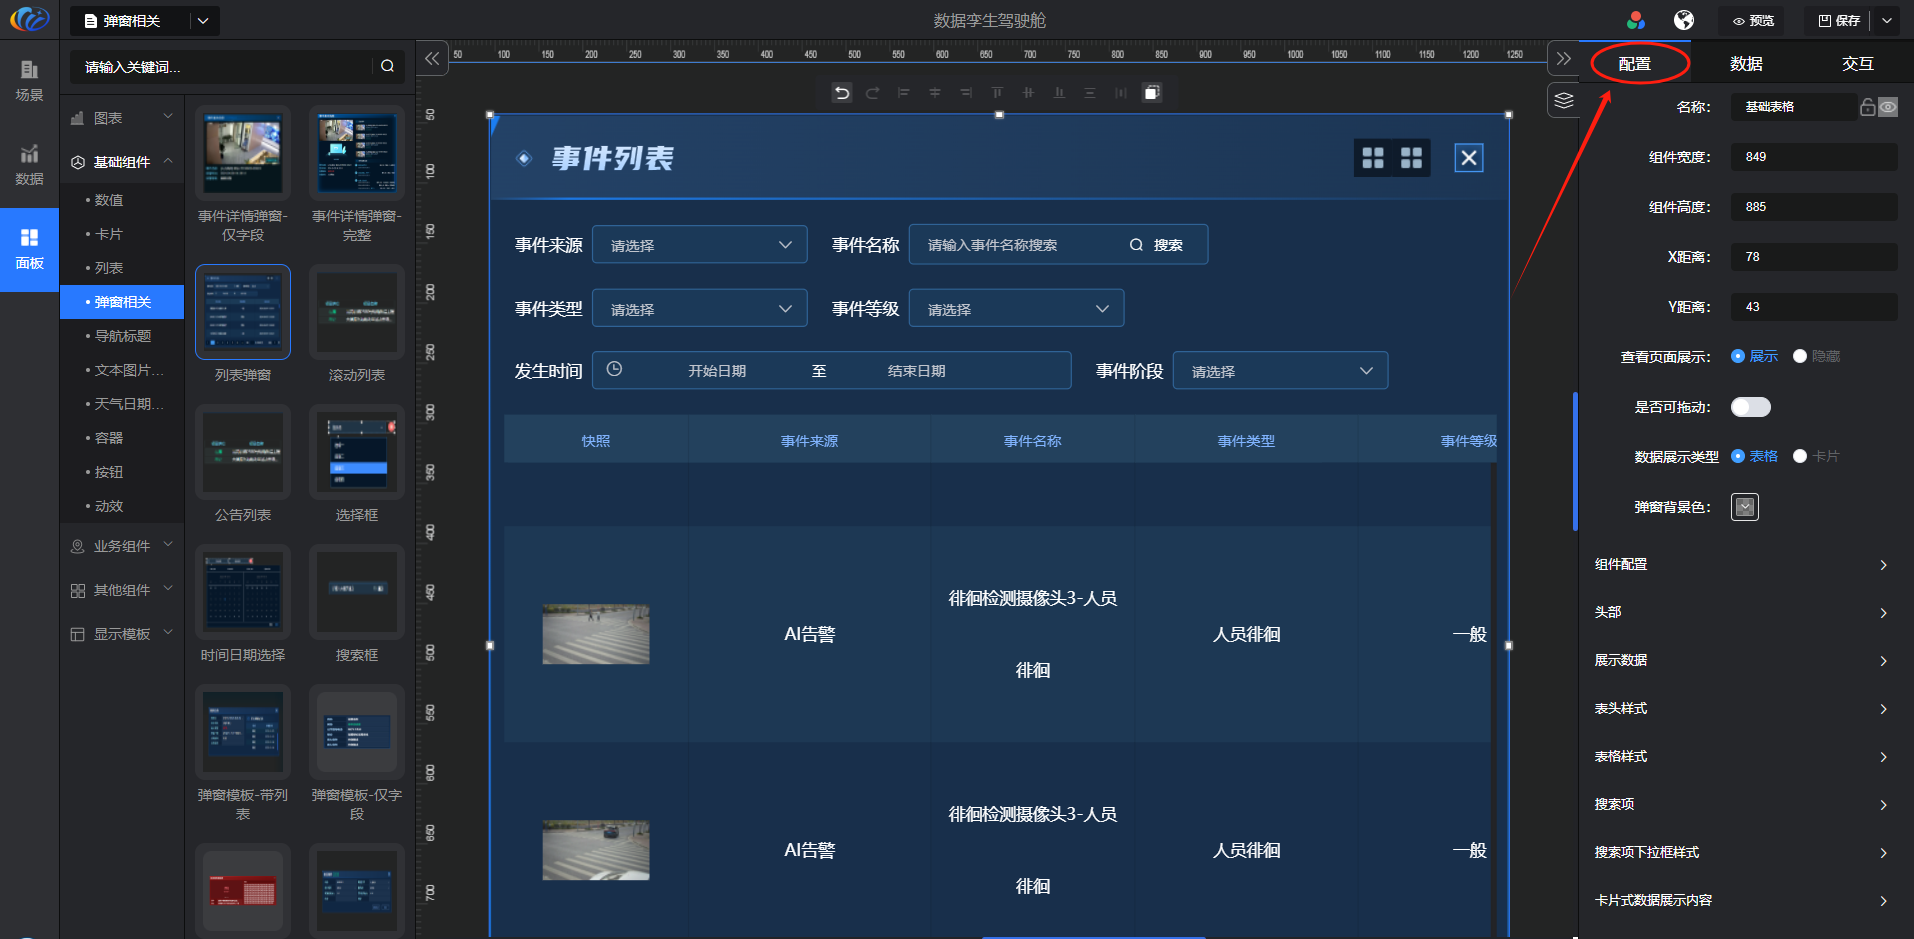The width and height of the screenshot is (1914, 939).
Task: Switch to the 数据 tab
Action: click(x=1746, y=64)
